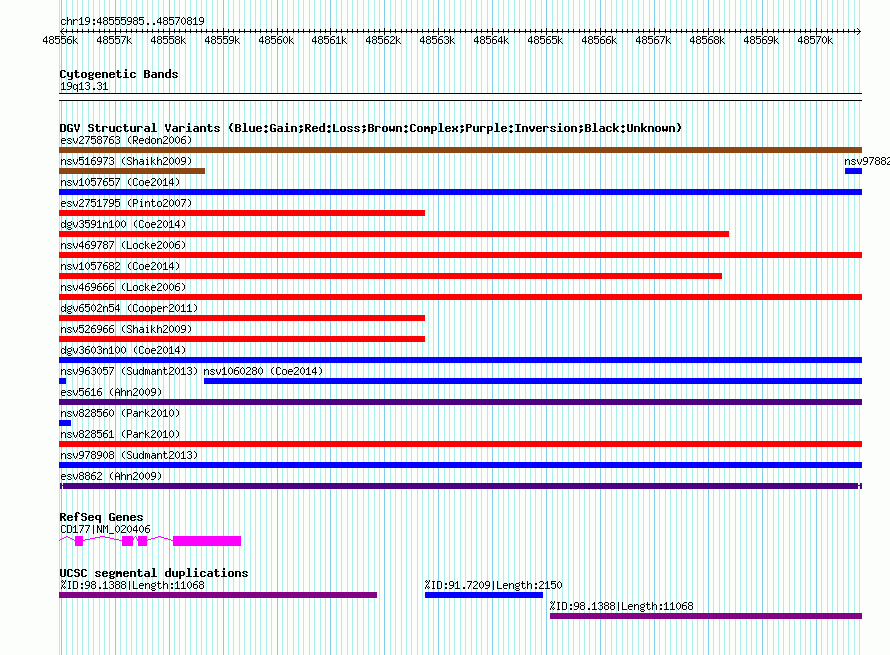Click the esv2758763 (Redon2006) brown variant bar

pos(460,150)
